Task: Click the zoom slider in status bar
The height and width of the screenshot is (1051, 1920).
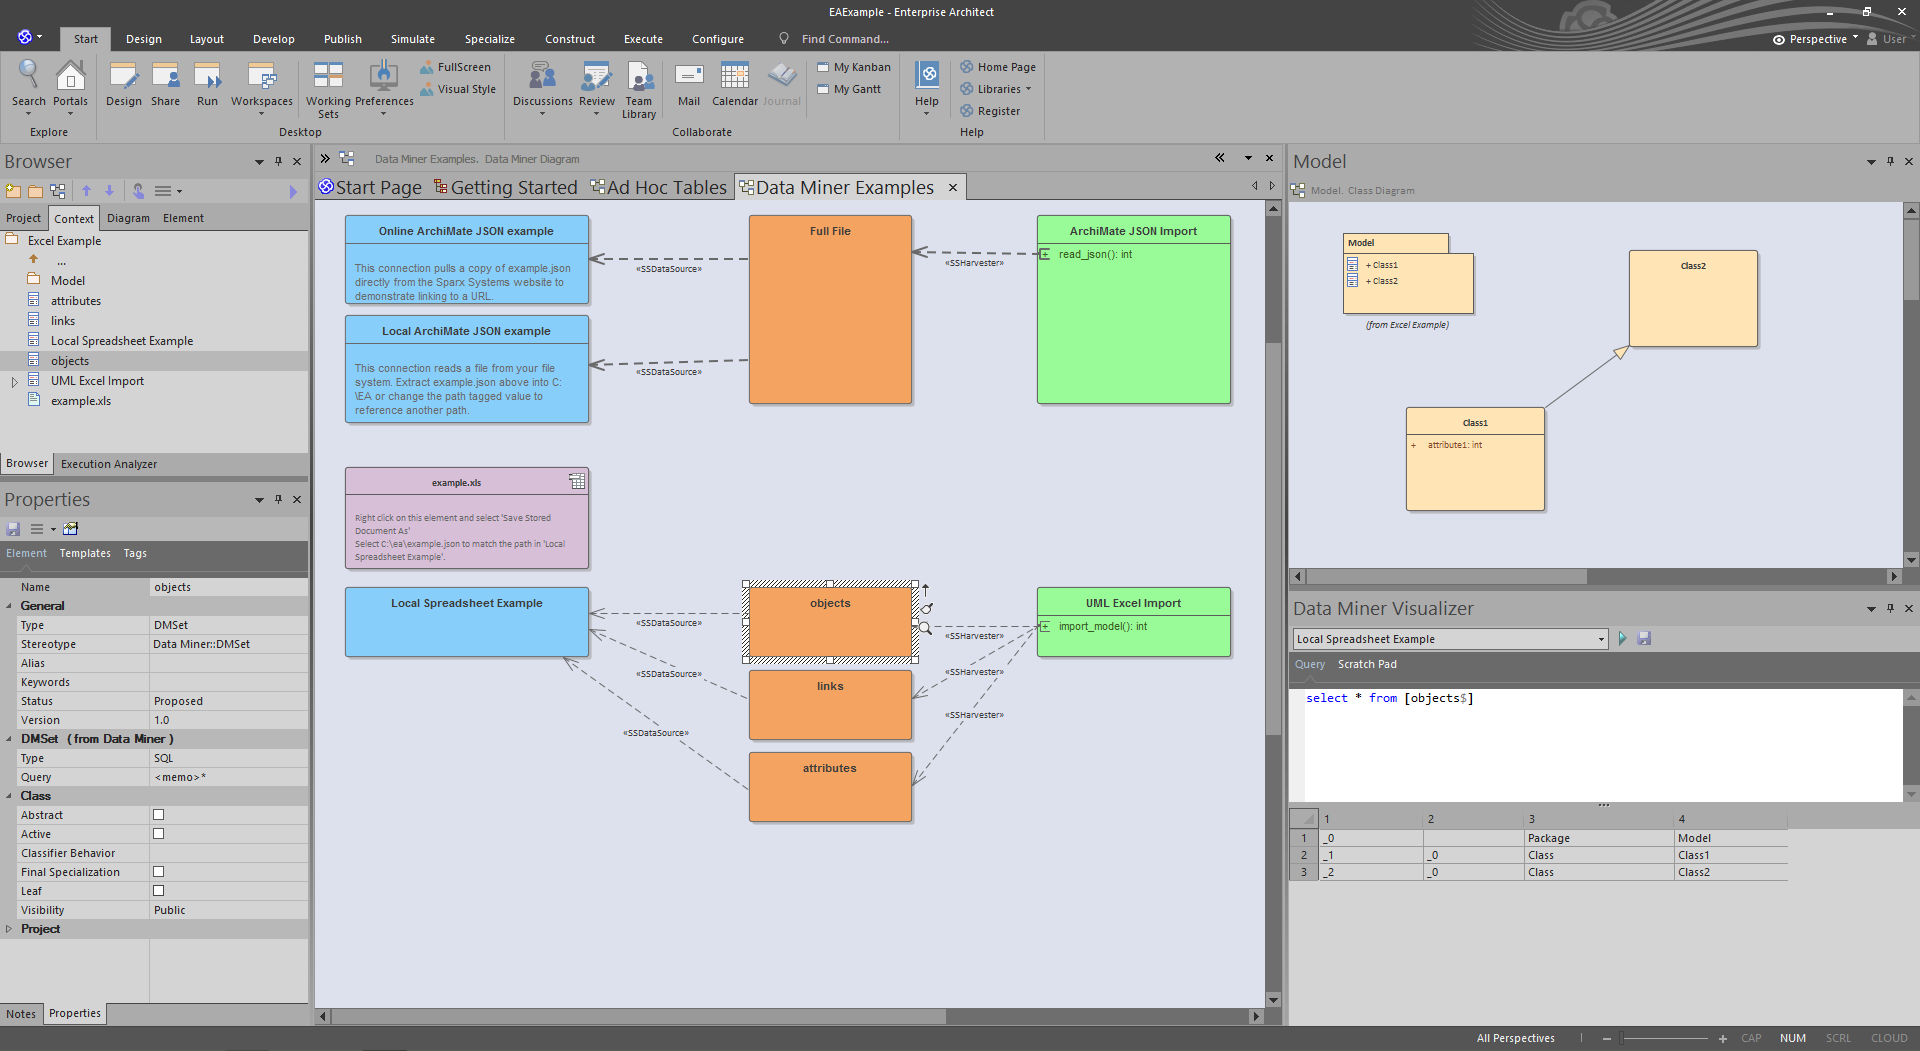Action: 1664,1038
